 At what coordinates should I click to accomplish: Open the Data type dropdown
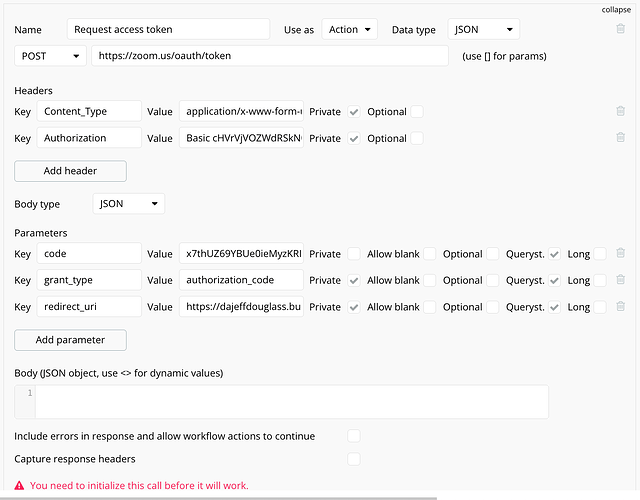point(483,30)
